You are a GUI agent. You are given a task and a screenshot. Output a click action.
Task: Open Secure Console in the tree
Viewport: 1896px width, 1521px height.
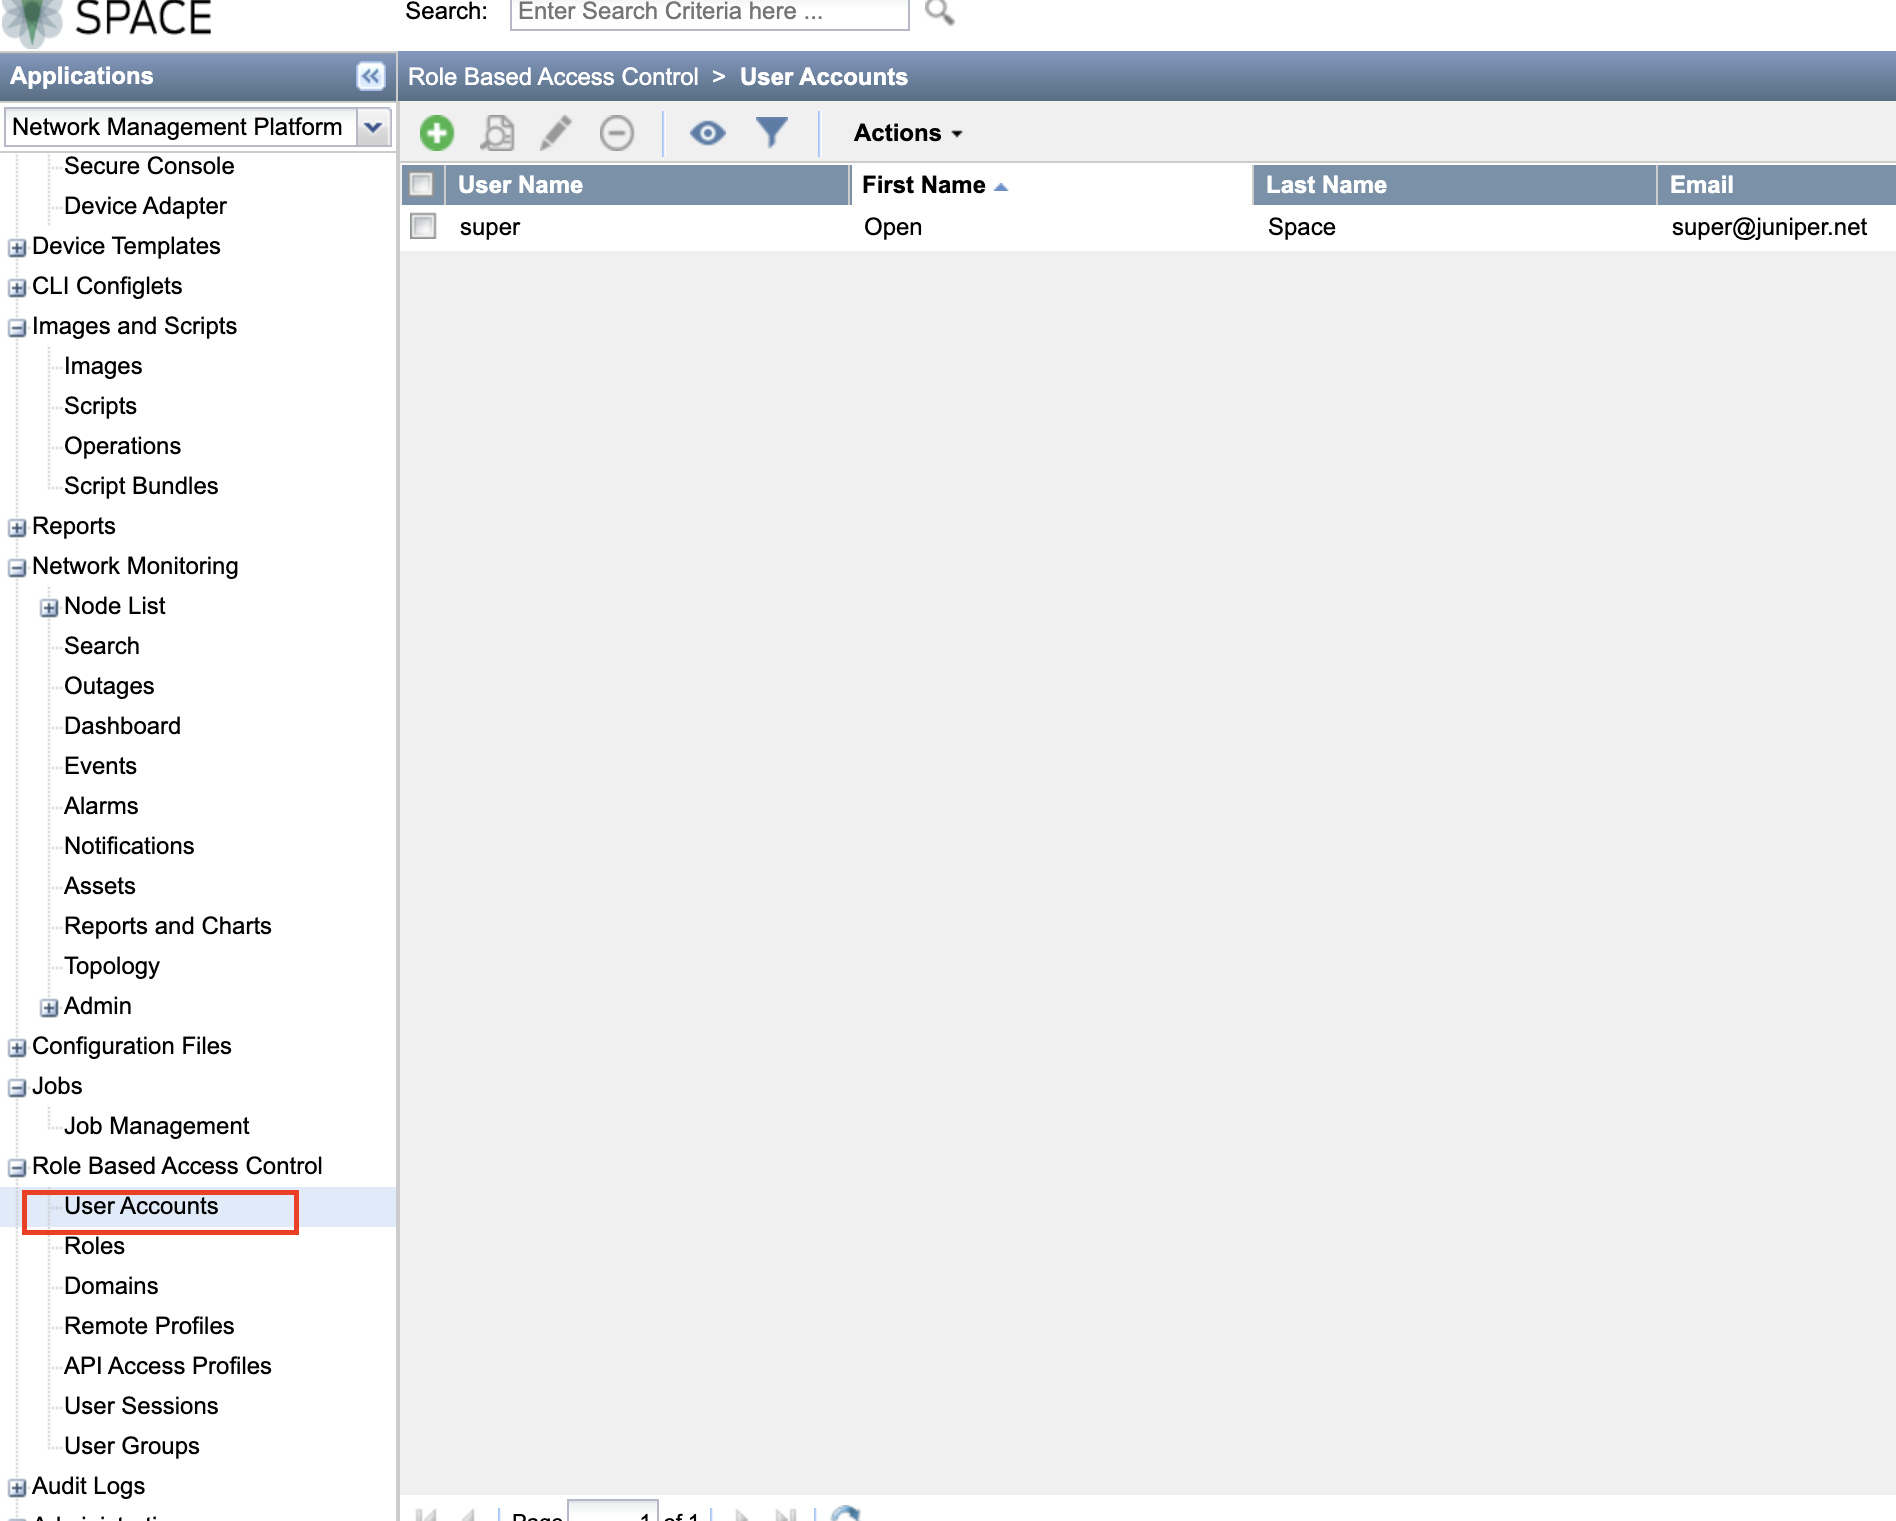click(x=149, y=166)
